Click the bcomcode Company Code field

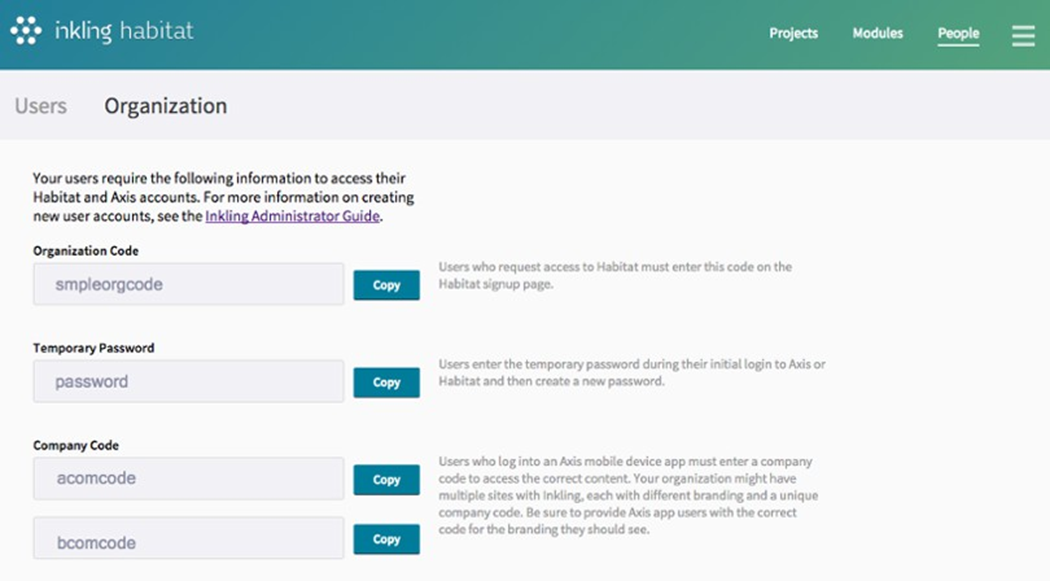(x=188, y=541)
